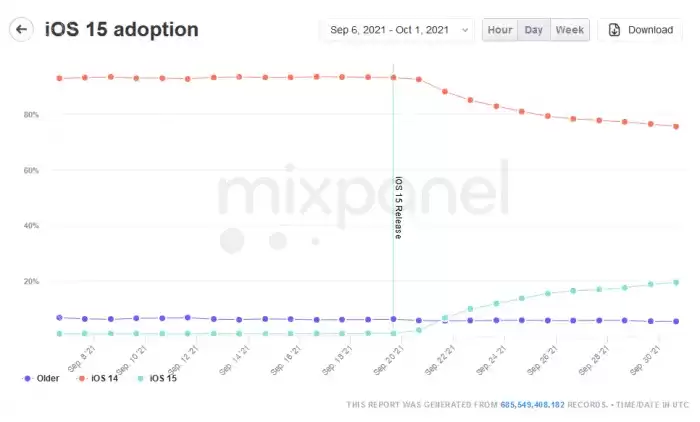This screenshot has height=422, width=700.
Task: Toggle the Older series in legend
Action: (x=42, y=378)
